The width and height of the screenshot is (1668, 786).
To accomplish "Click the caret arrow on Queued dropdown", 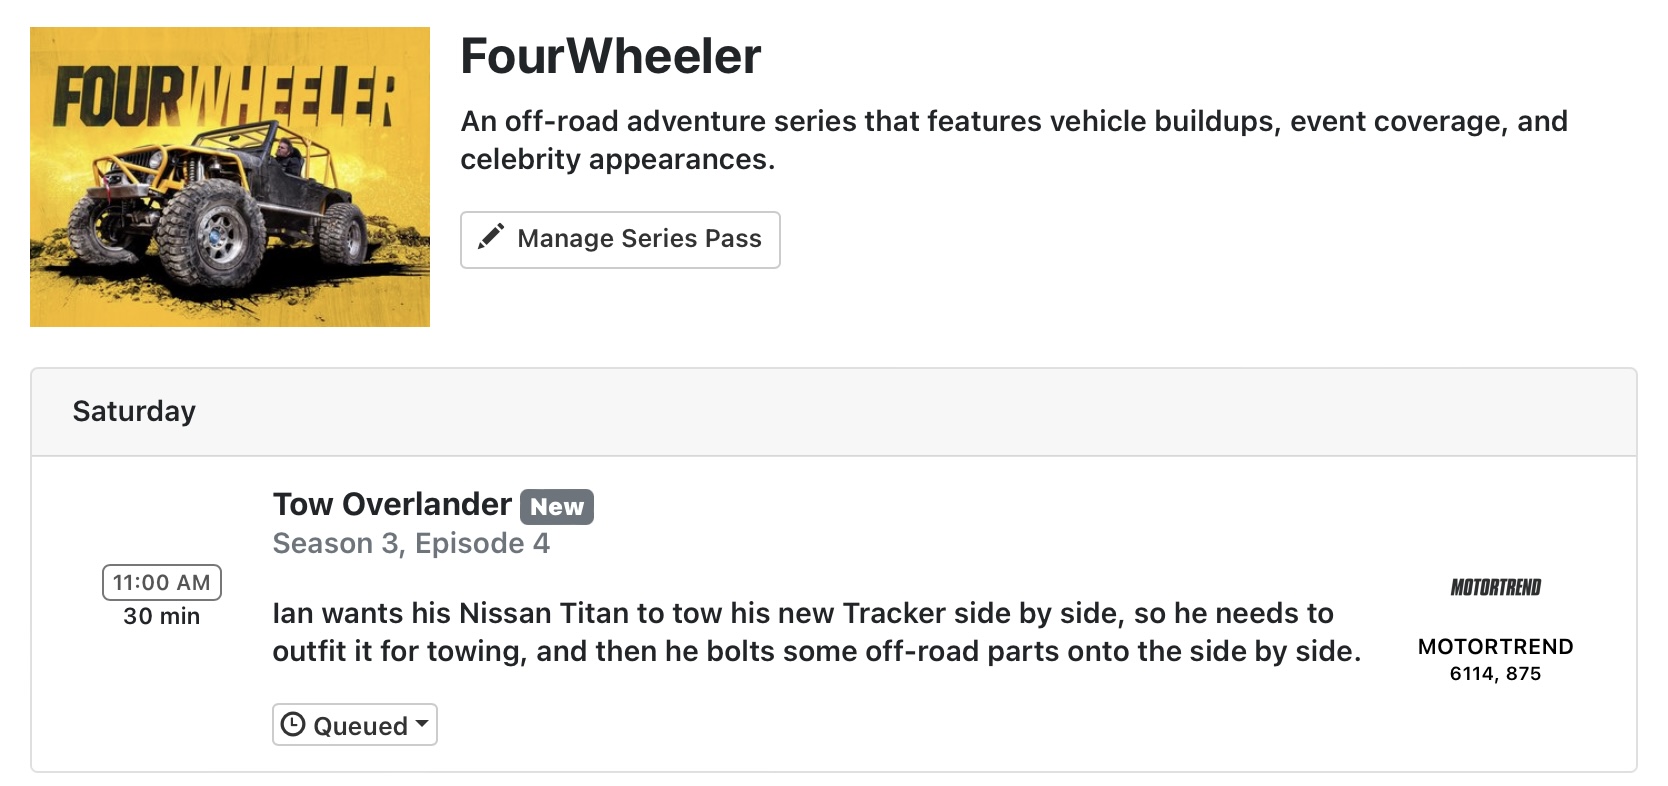I will tap(422, 722).
